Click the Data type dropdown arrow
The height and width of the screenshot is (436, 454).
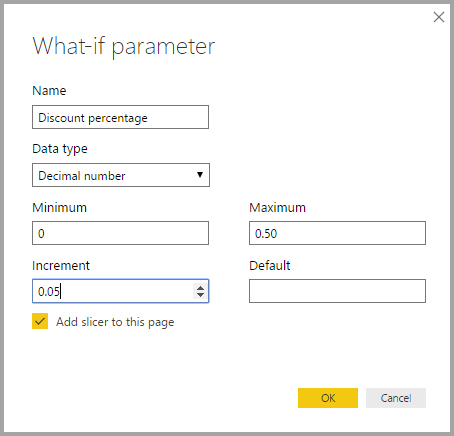(x=200, y=175)
